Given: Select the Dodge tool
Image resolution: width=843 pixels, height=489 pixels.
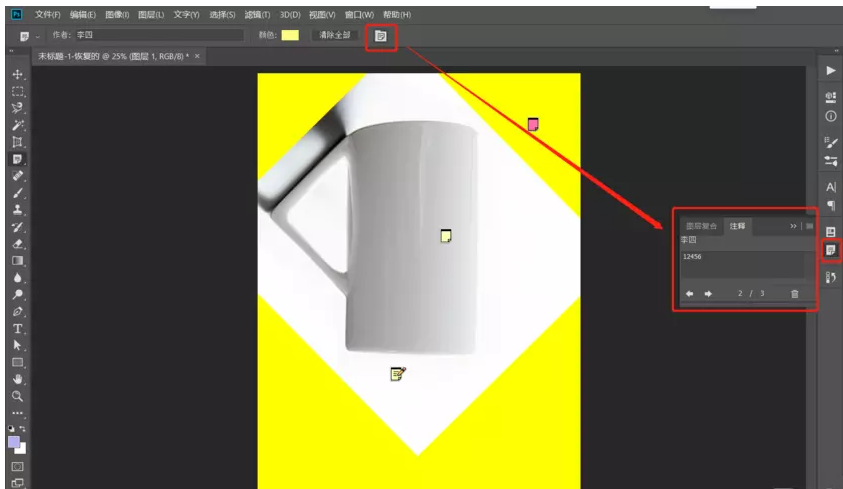Looking at the screenshot, I should [x=17, y=294].
